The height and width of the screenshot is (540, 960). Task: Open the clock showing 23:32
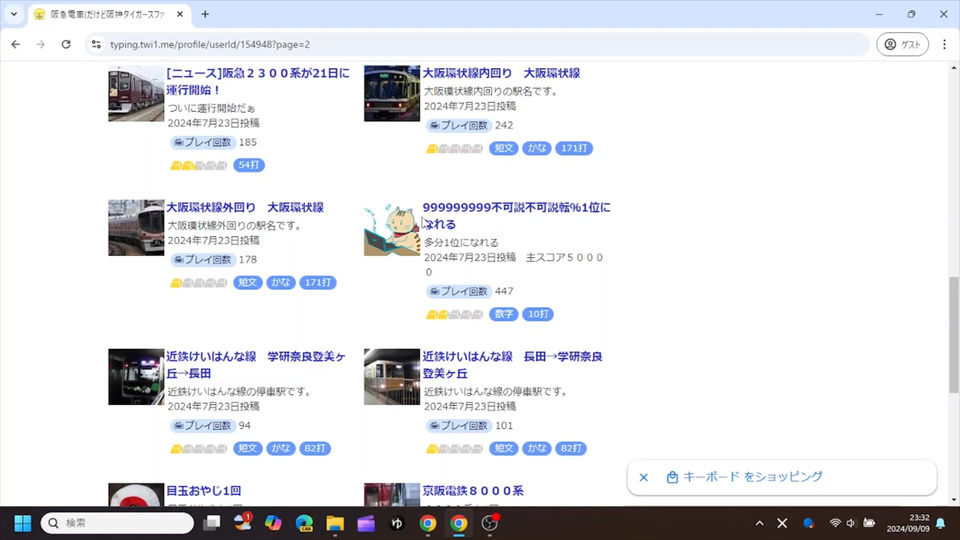[x=908, y=523]
